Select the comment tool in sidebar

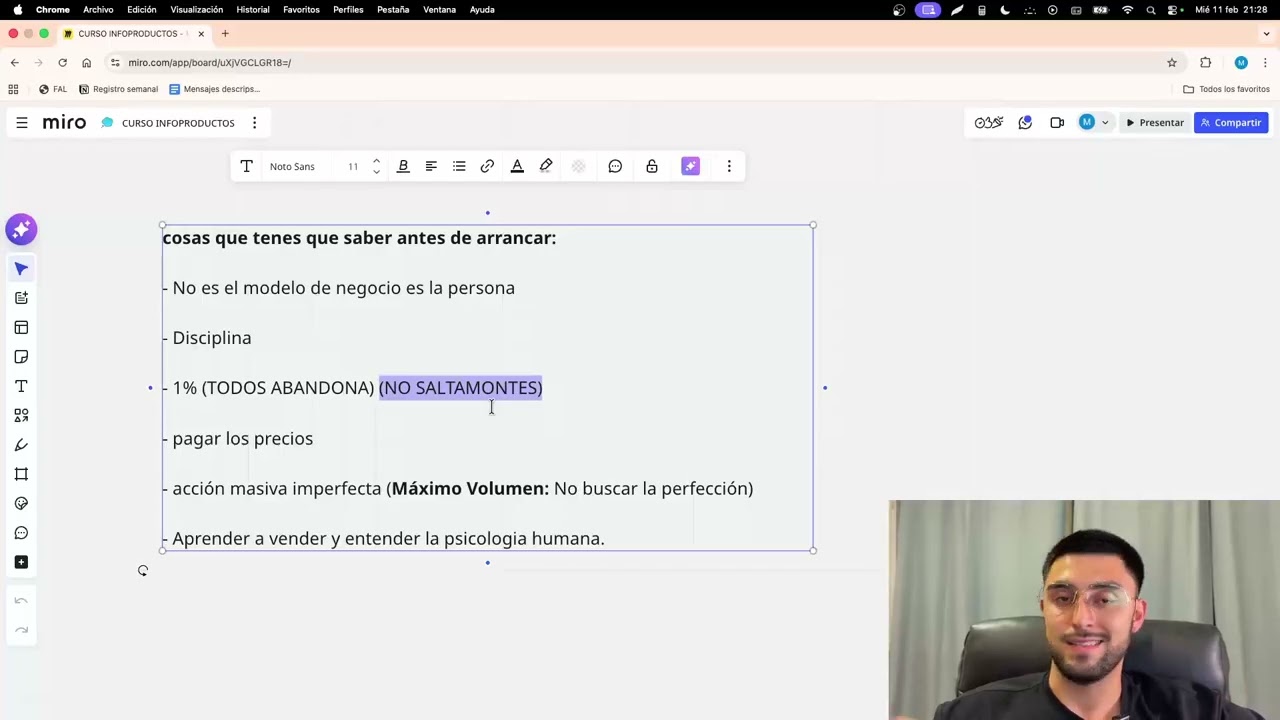[21, 533]
